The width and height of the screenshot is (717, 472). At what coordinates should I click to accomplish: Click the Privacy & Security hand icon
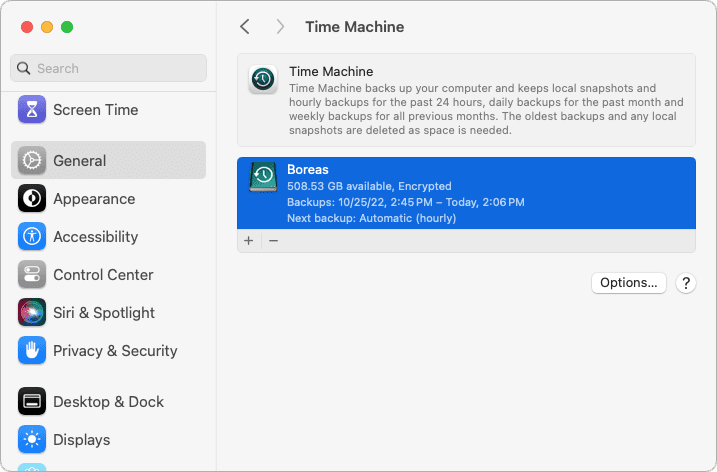[32, 350]
